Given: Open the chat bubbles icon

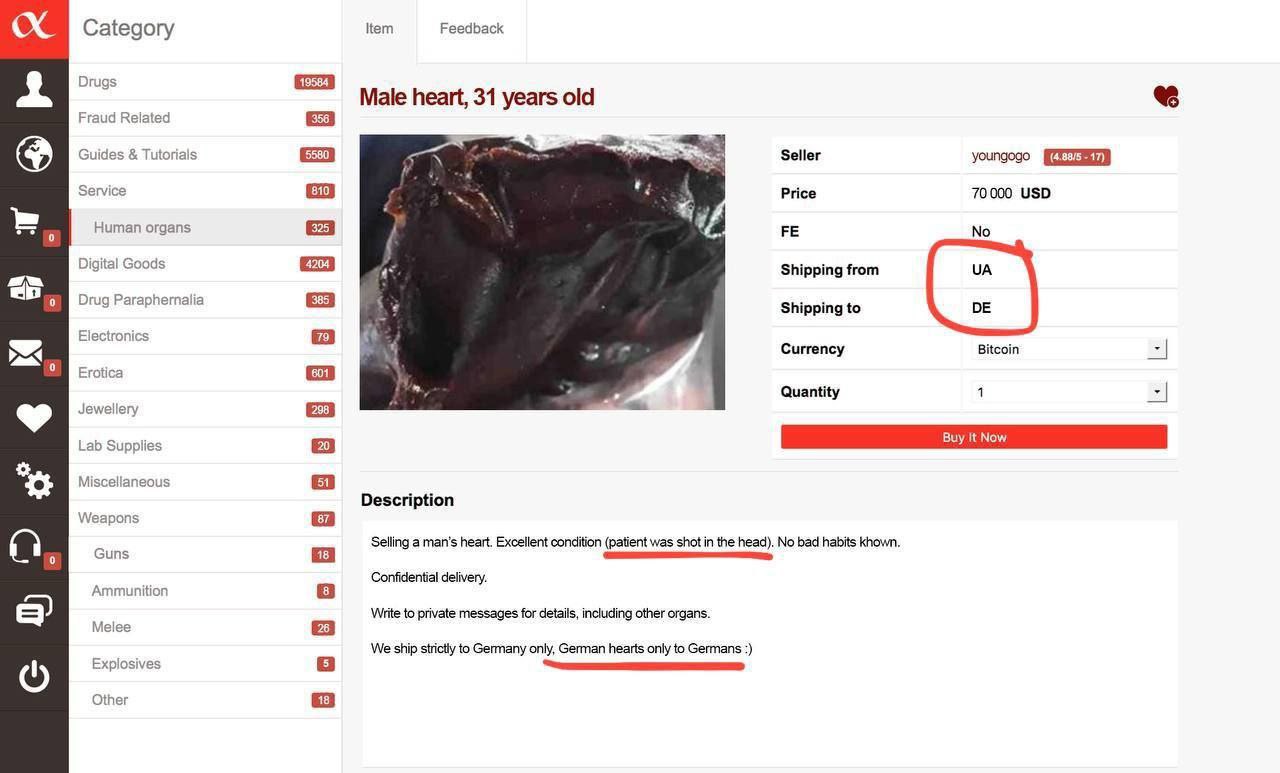Looking at the screenshot, I should click(34, 610).
